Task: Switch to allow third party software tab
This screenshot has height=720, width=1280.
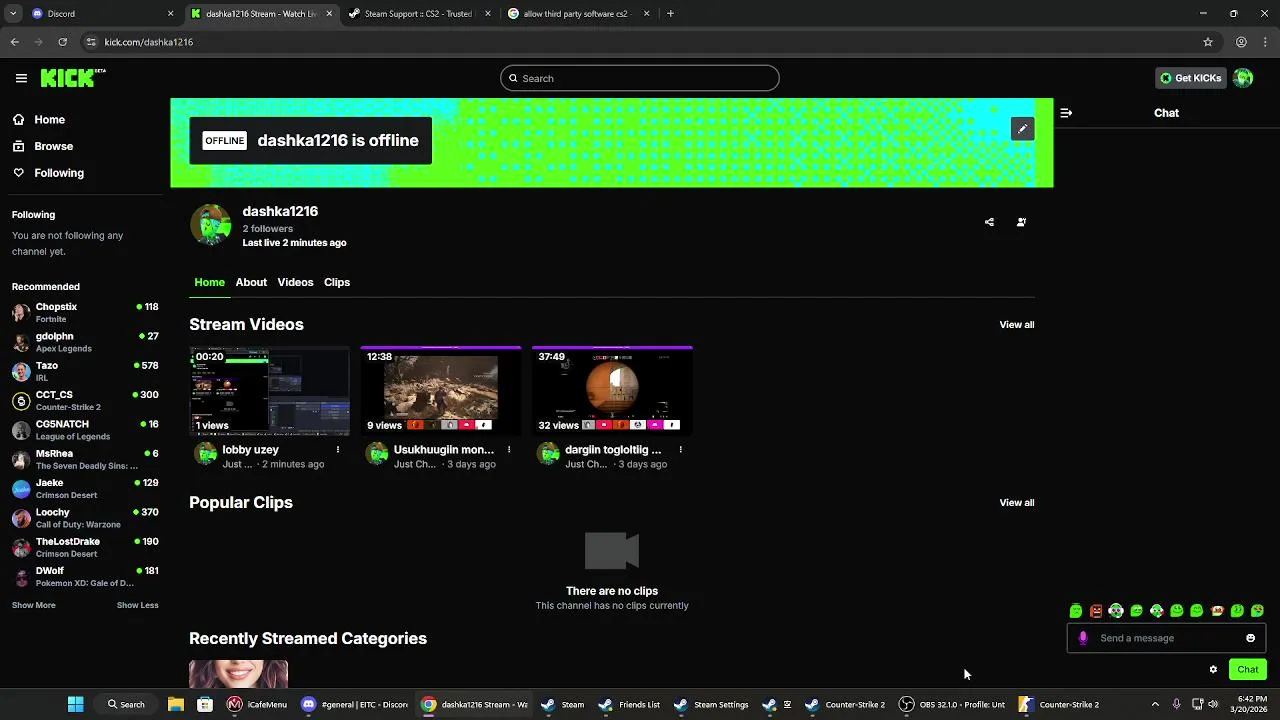Action: [578, 14]
